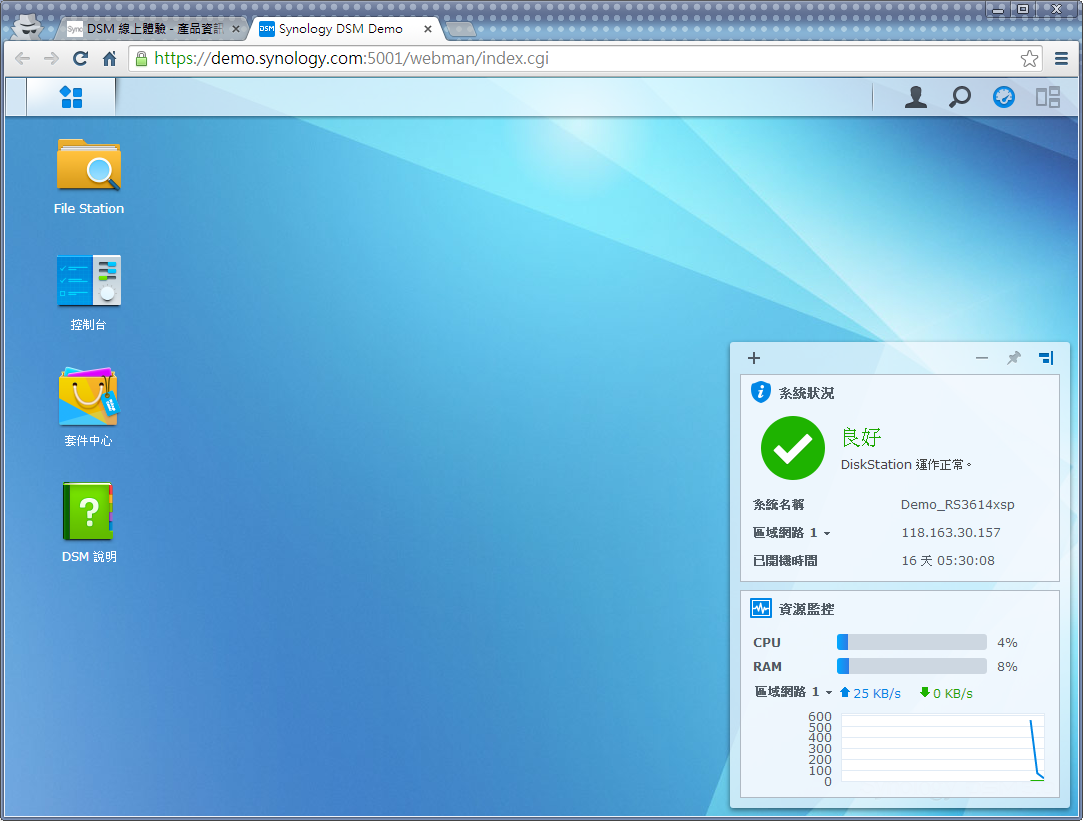
Task: Click the 良好 status text
Action: [x=861, y=437]
